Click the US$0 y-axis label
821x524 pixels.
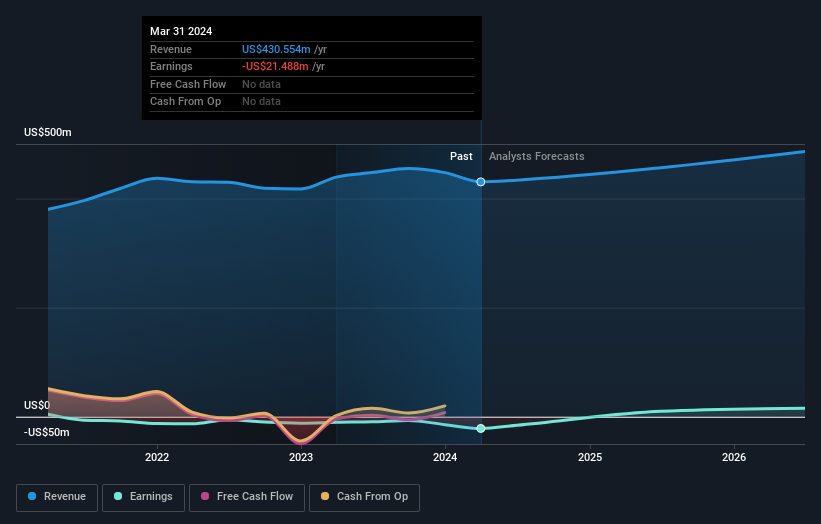37,405
